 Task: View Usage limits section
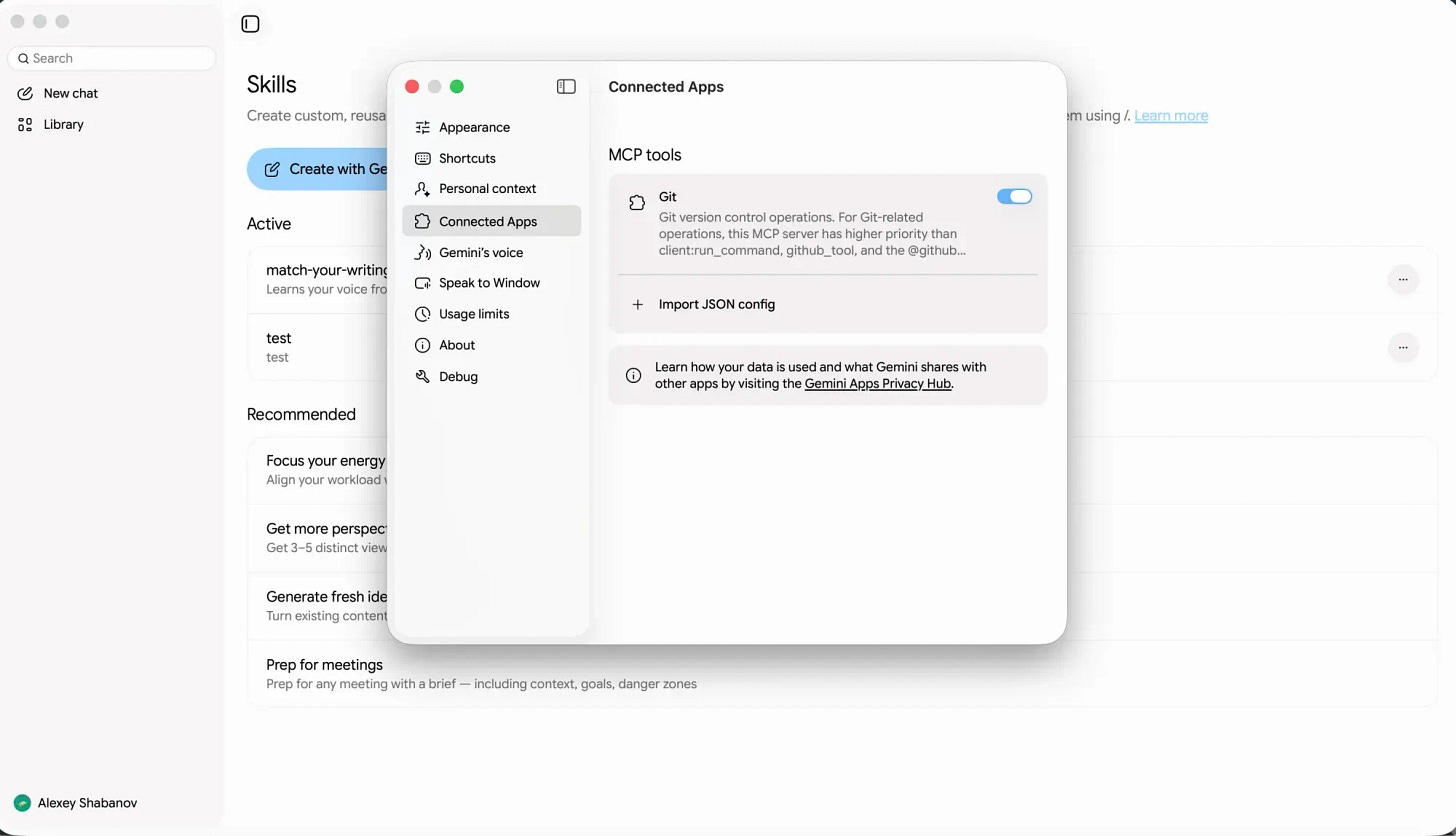click(x=491, y=314)
